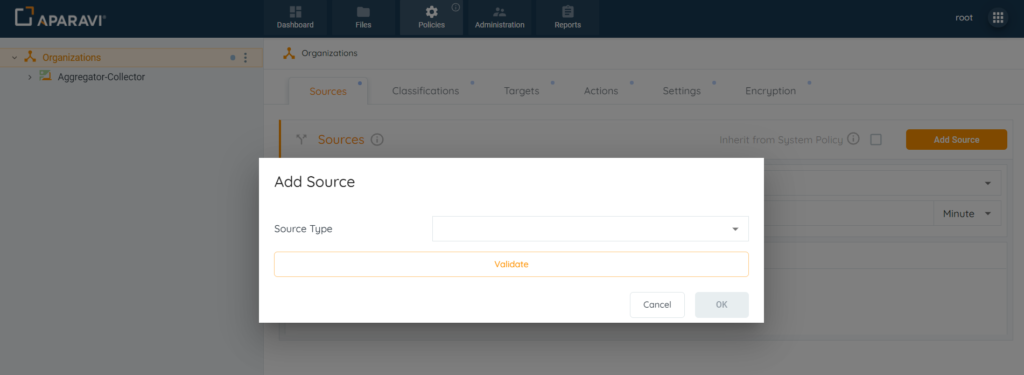Switch to the Classifications tab
The height and width of the screenshot is (375, 1024).
pos(425,91)
